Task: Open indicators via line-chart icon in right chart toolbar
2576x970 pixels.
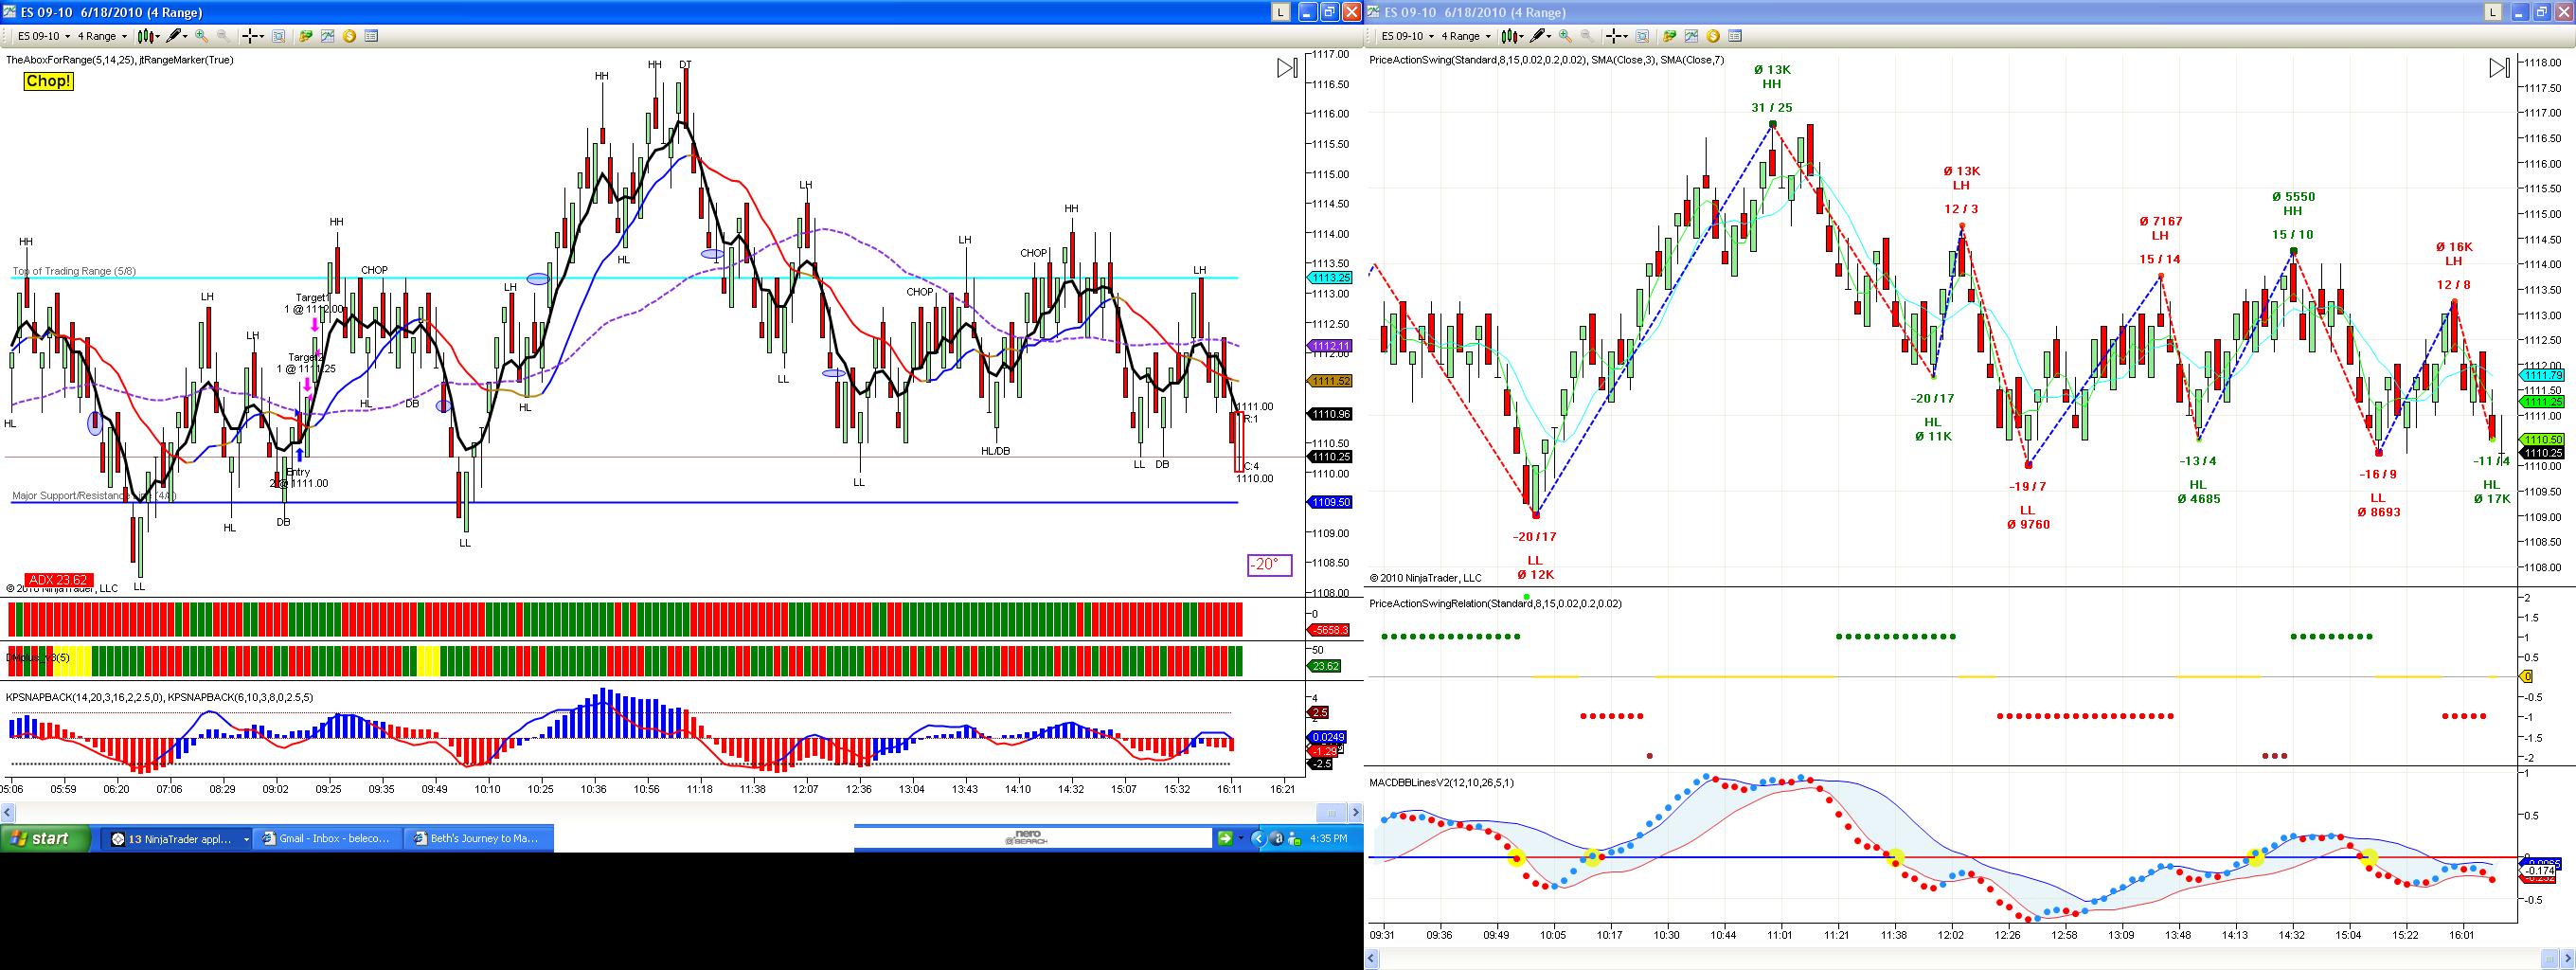Action: tap(1691, 36)
